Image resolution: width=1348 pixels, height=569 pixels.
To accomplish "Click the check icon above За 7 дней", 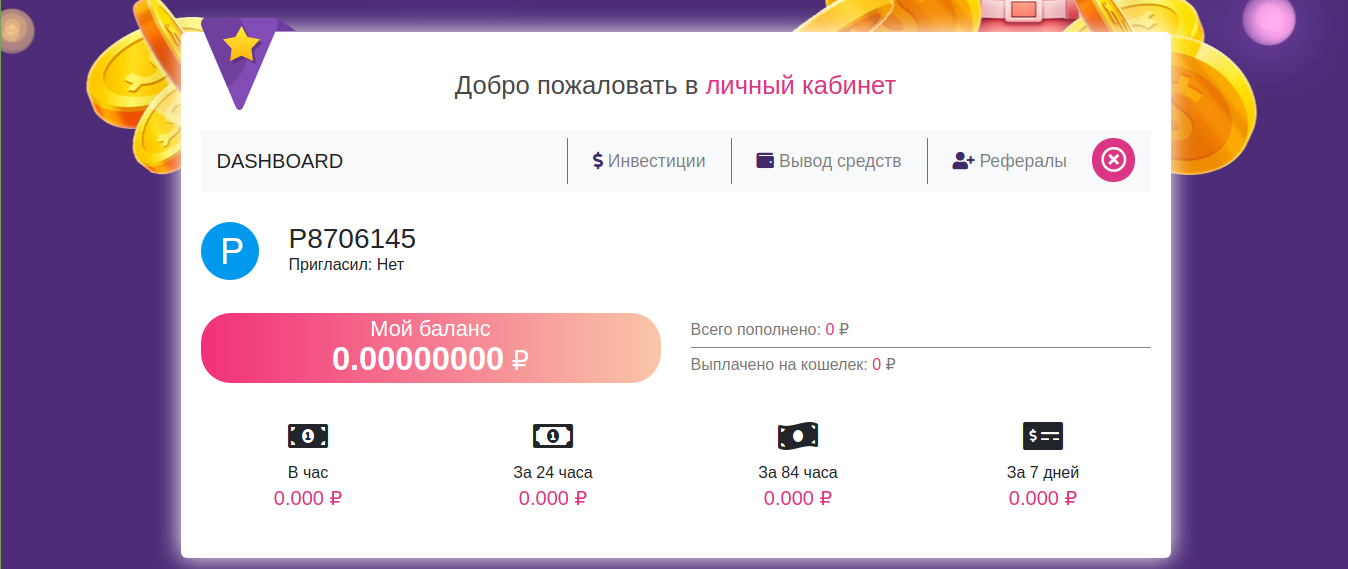I will [x=1043, y=436].
